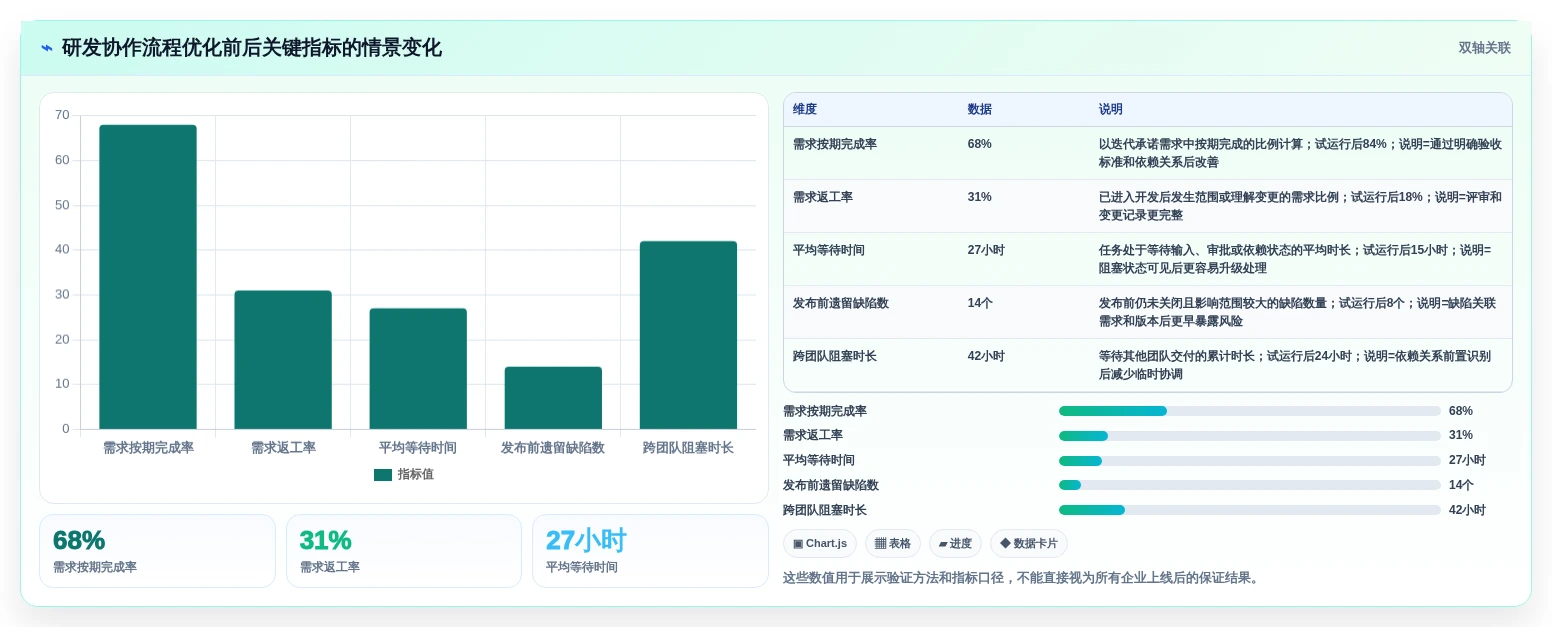The width and height of the screenshot is (1552, 627).
Task: Click 平均等待时间 progress bar at 27小时
Action: 1250,461
